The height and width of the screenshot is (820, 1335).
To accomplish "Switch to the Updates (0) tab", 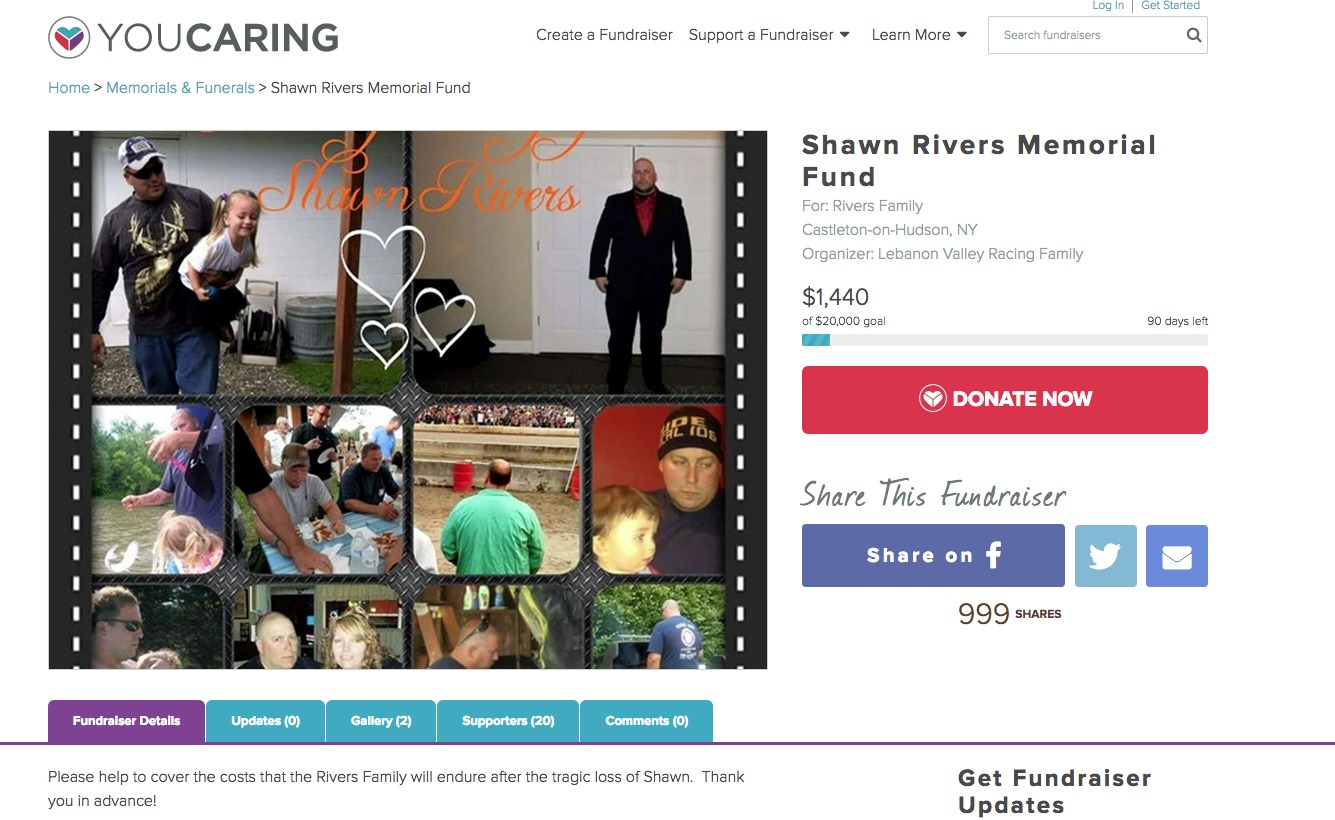I will [x=265, y=721].
